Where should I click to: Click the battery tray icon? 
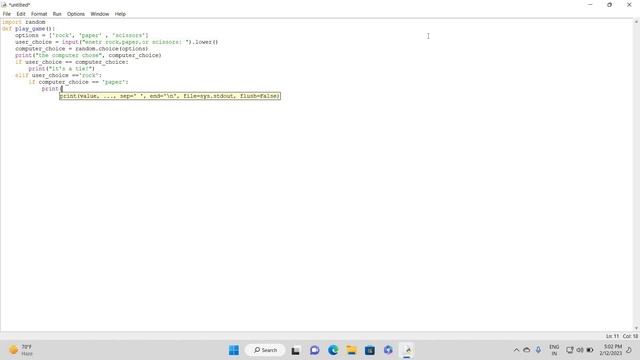point(590,350)
